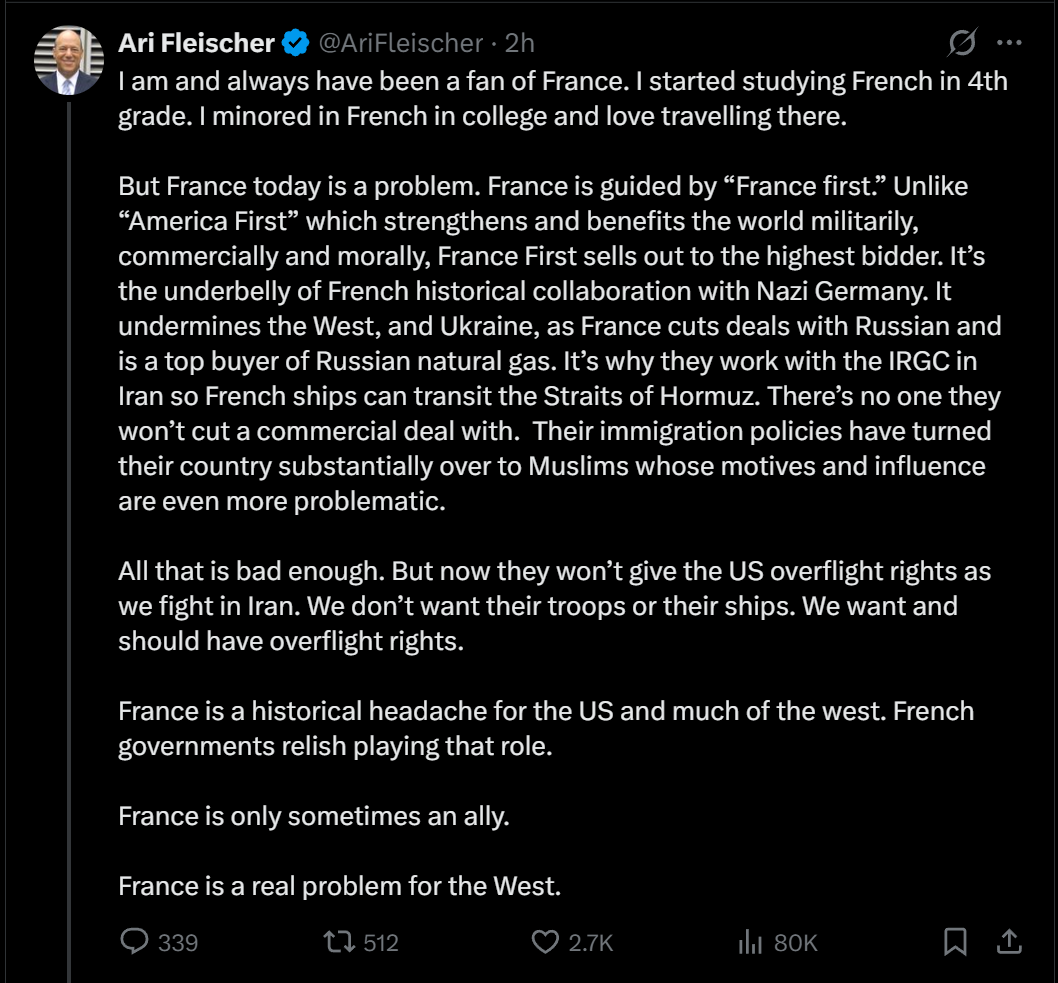
Task: Click the views bar chart icon
Action: point(750,941)
